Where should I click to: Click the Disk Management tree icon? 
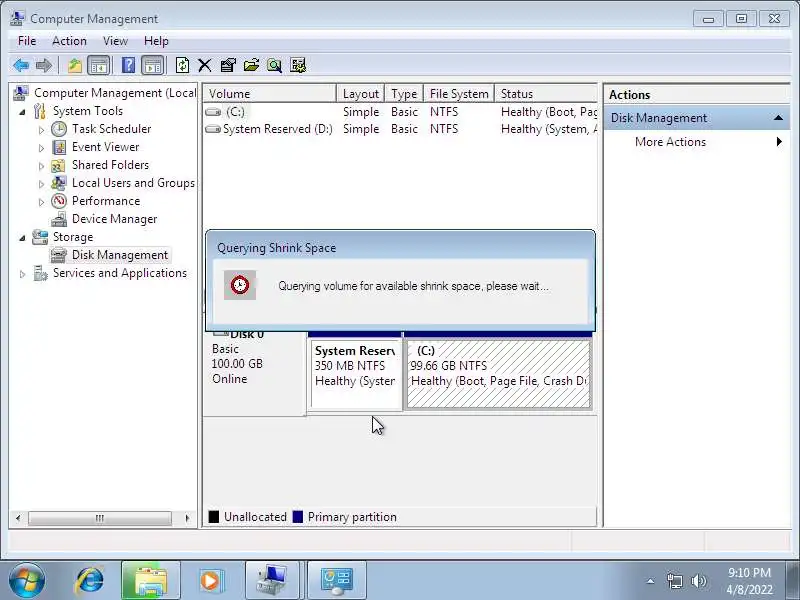point(59,255)
